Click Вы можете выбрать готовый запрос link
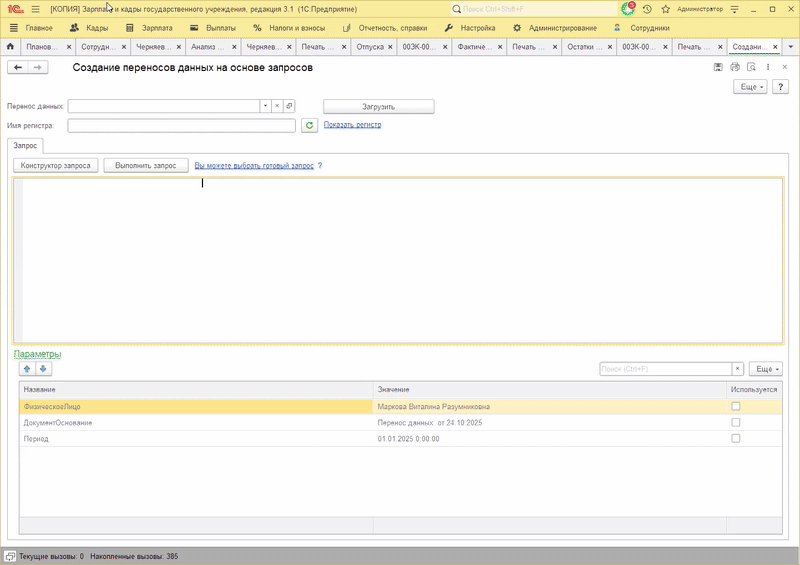Viewport: 800px width, 565px height. [x=254, y=165]
